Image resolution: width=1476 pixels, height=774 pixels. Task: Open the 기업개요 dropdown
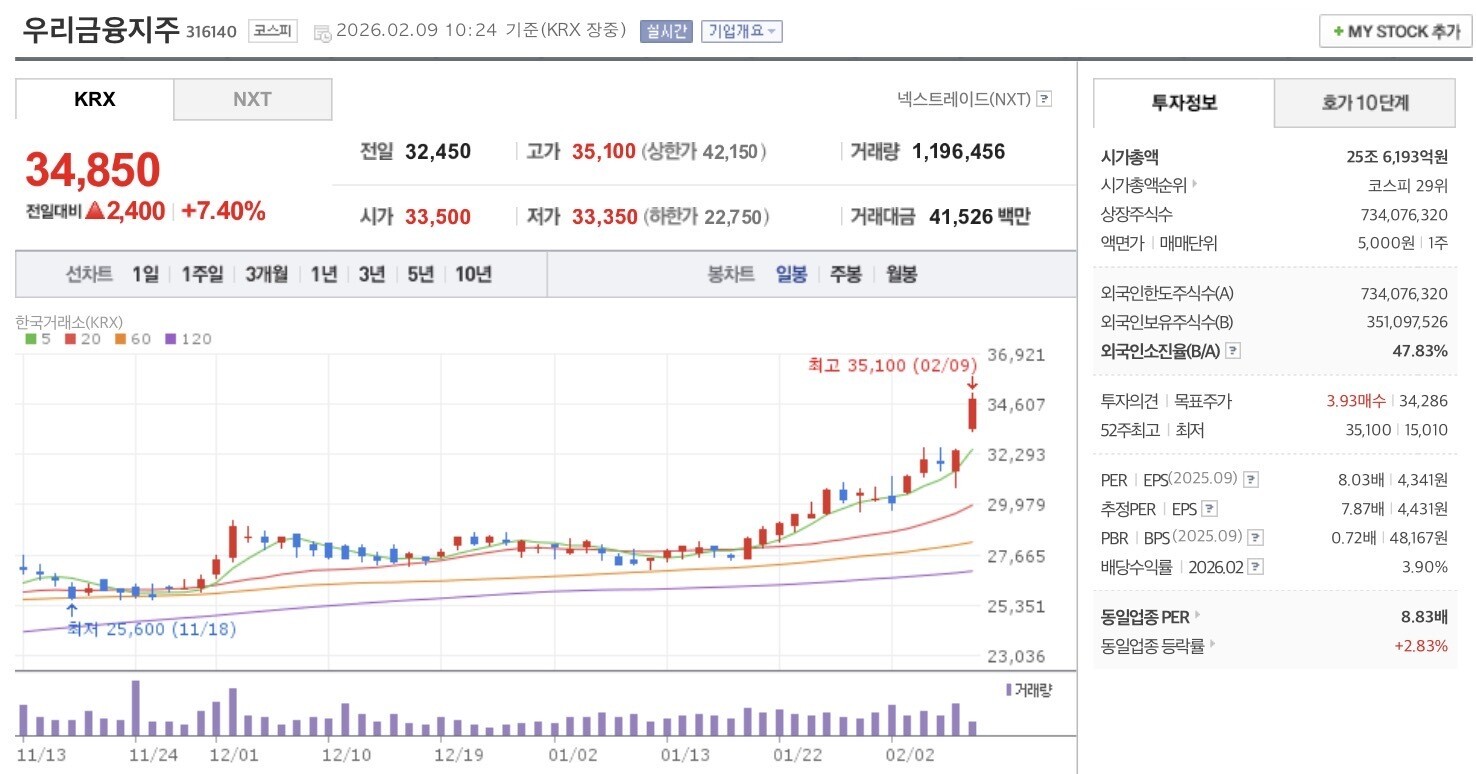tap(741, 31)
